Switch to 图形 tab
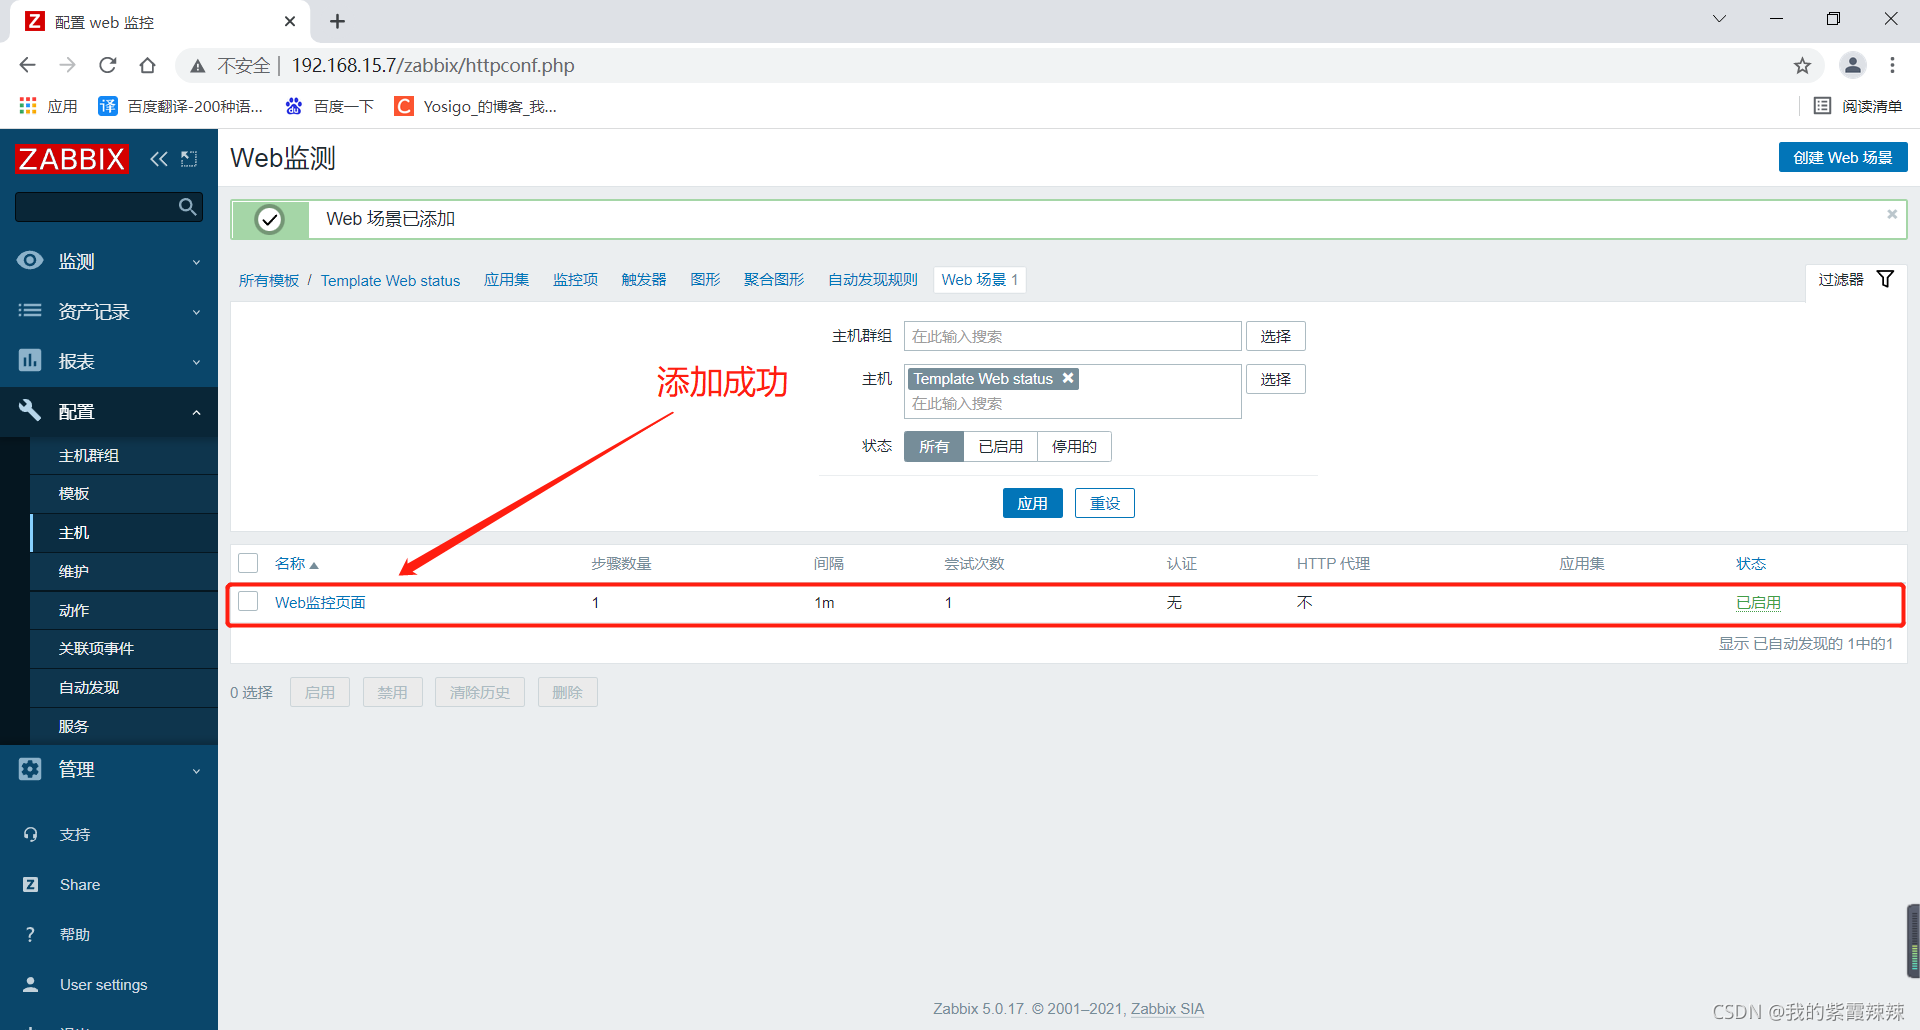Screen dimensions: 1920x1030 (705, 280)
